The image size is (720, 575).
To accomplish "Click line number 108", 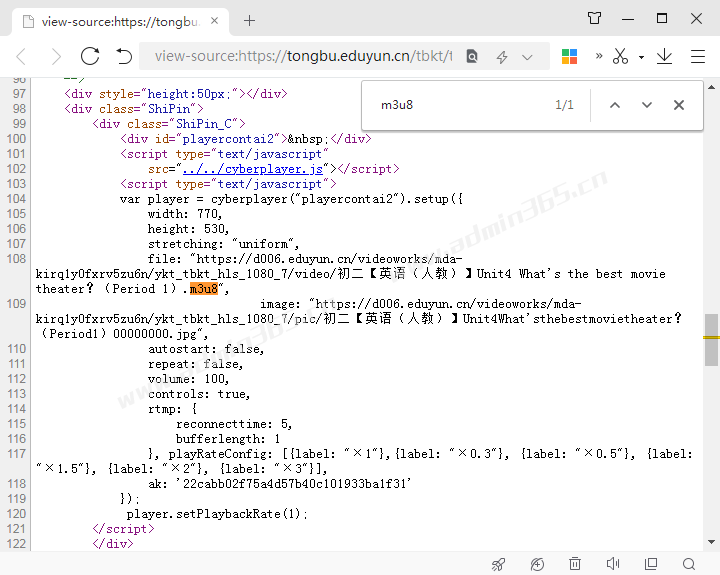I will point(16,259).
